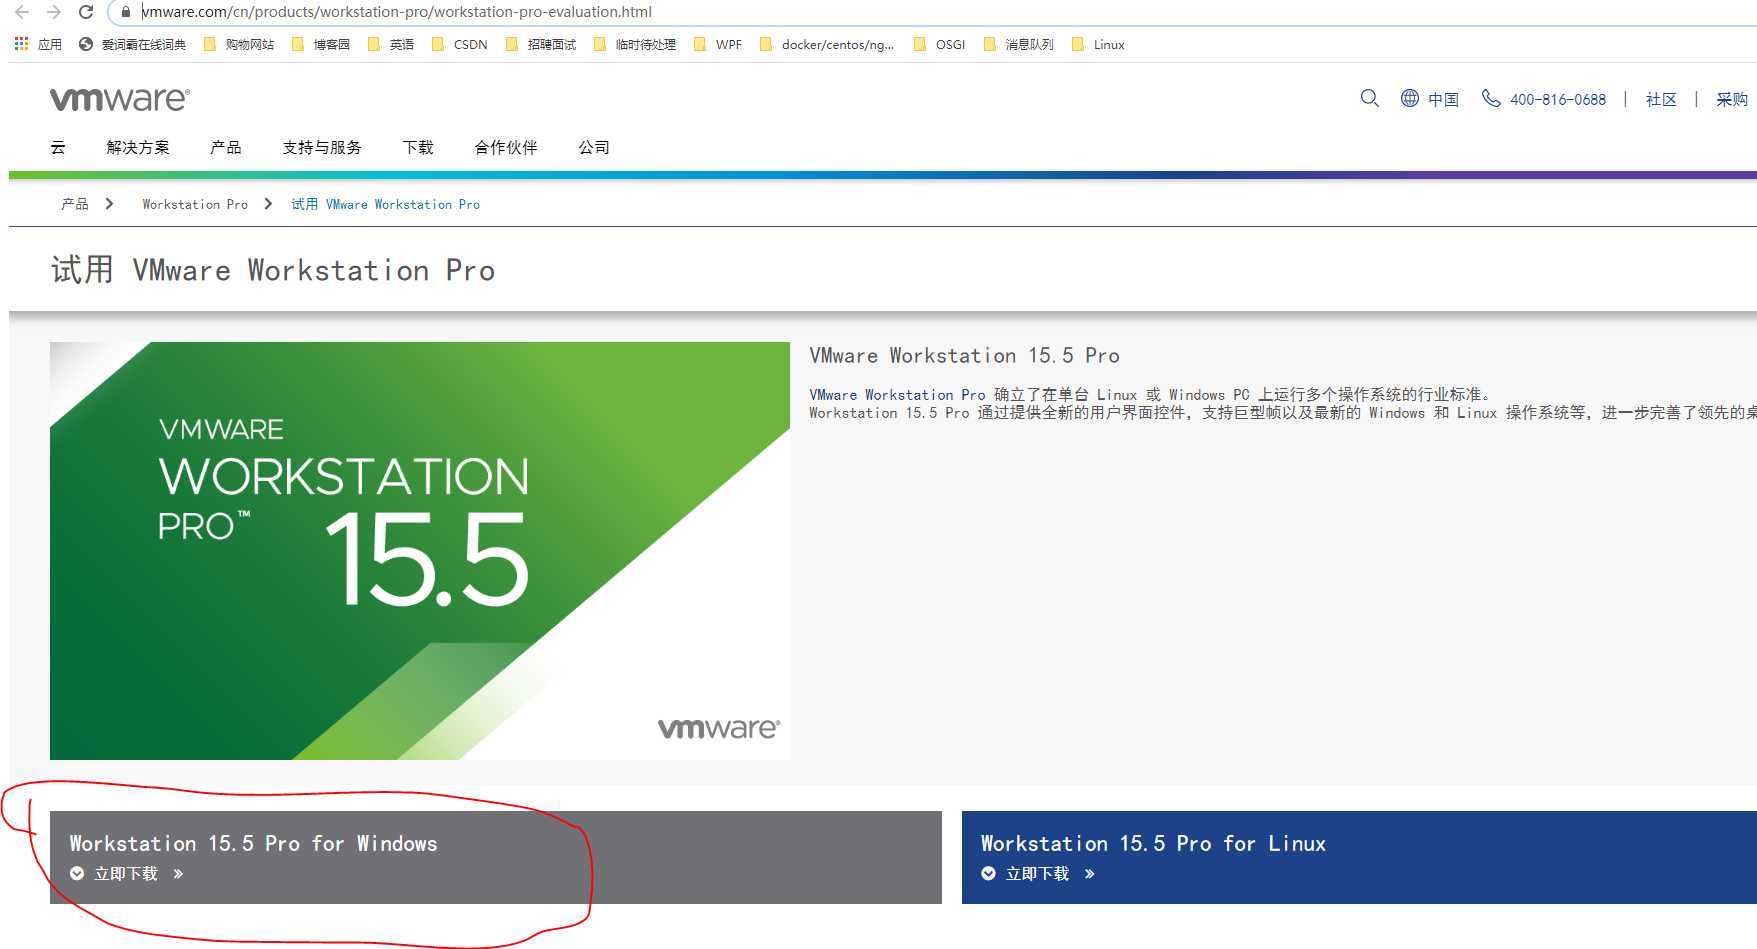Click the phone icon beside 400-816-0688
The image size is (1757, 949).
pyautogui.click(x=1490, y=98)
